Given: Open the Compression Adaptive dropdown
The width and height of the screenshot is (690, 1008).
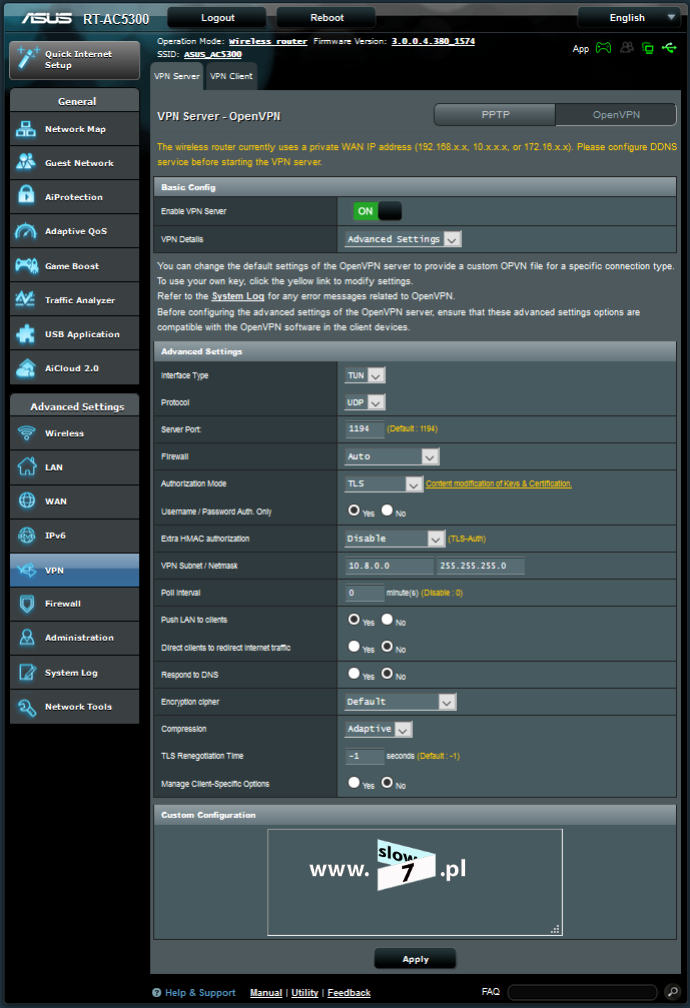Looking at the screenshot, I should 379,729.
